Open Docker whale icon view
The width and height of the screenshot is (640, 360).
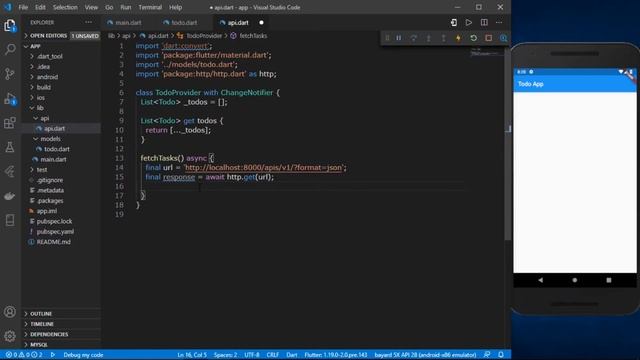[x=10, y=196]
